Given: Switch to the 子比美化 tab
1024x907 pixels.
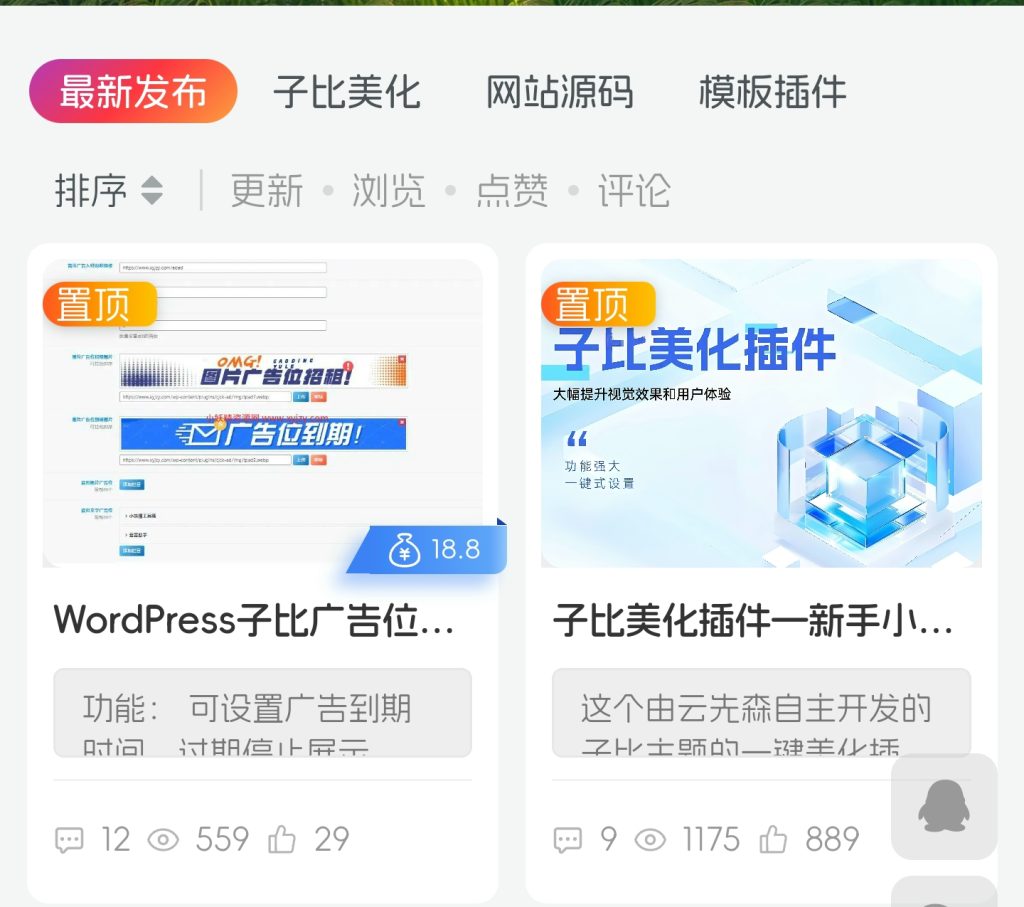Looking at the screenshot, I should (347, 92).
